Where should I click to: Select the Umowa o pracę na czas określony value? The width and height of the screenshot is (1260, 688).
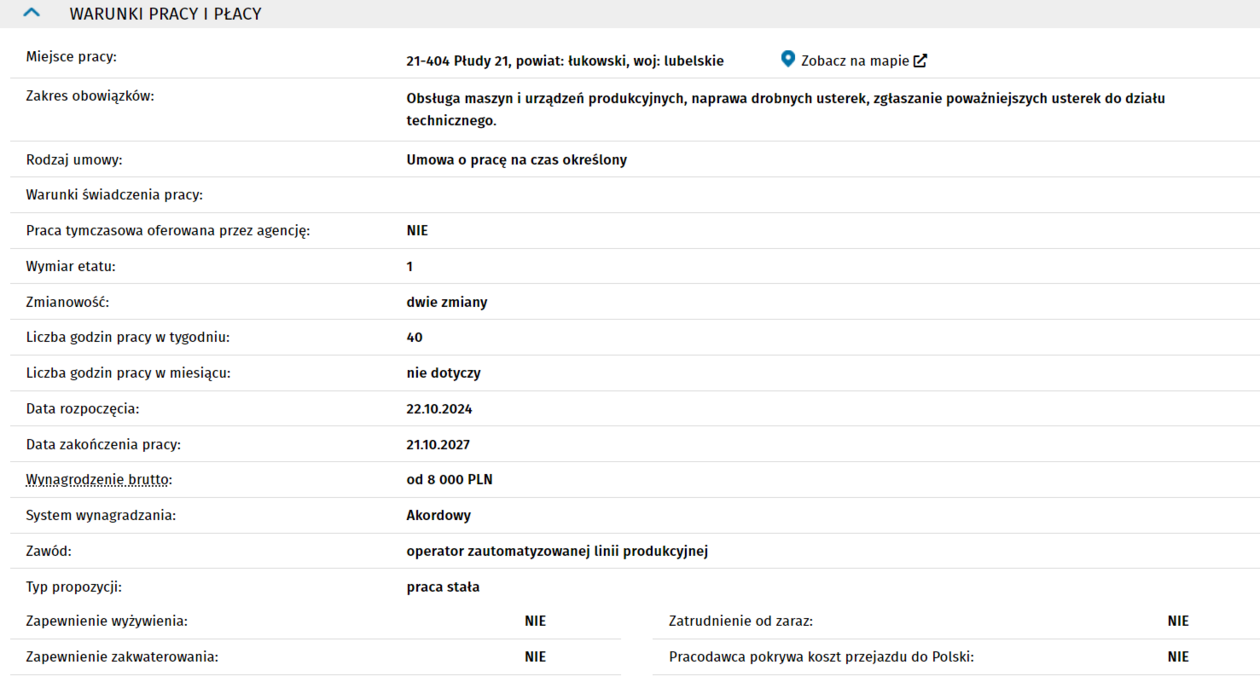tap(516, 160)
